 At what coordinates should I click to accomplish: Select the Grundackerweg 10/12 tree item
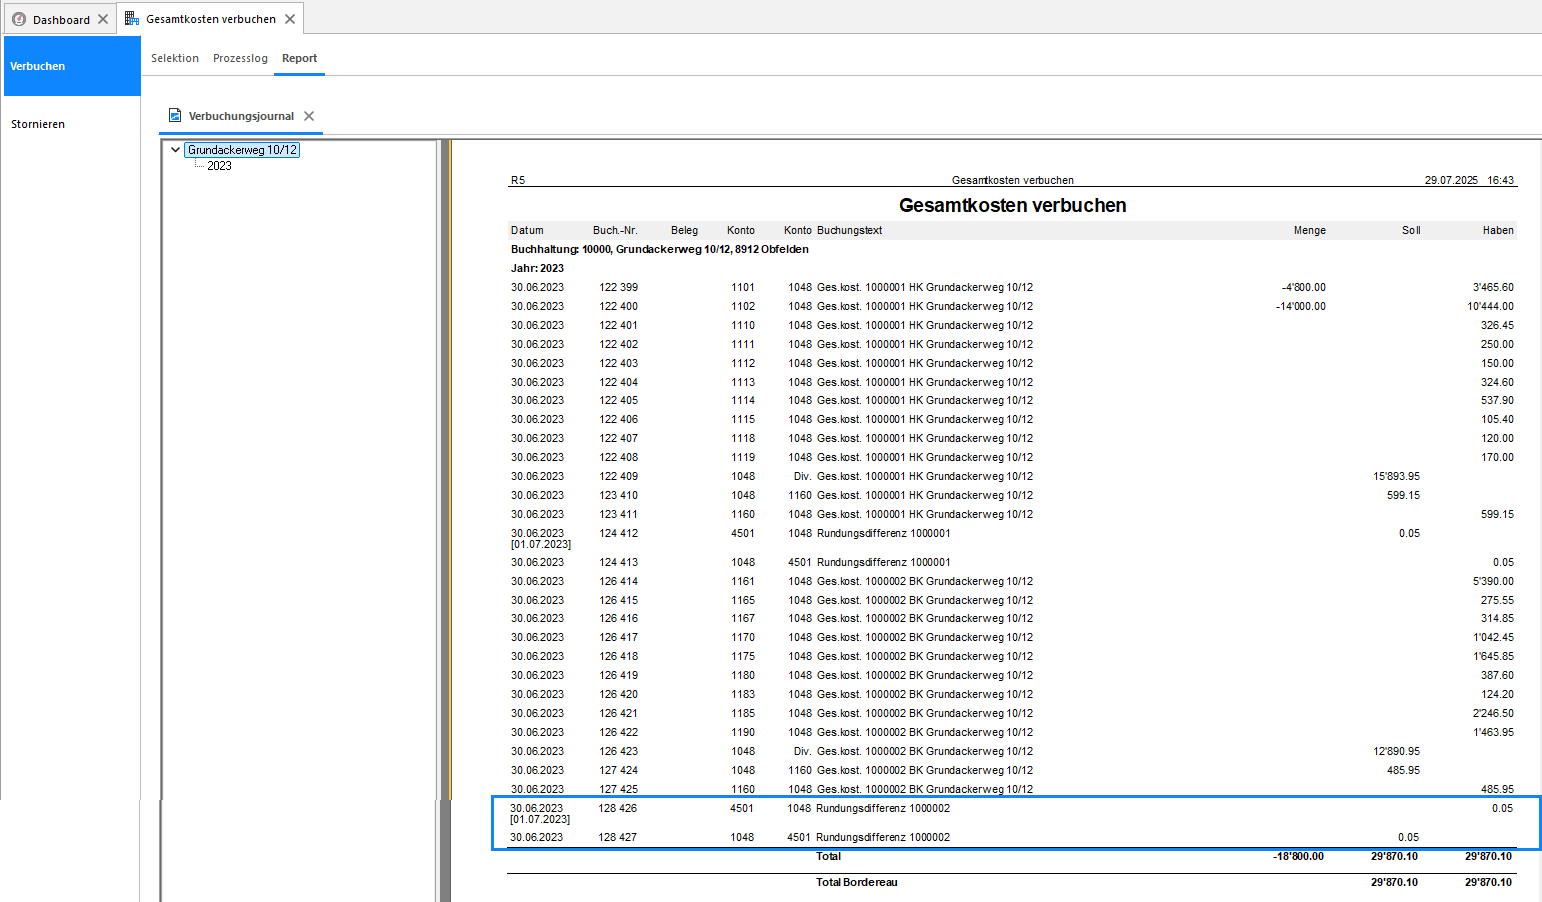pos(242,150)
